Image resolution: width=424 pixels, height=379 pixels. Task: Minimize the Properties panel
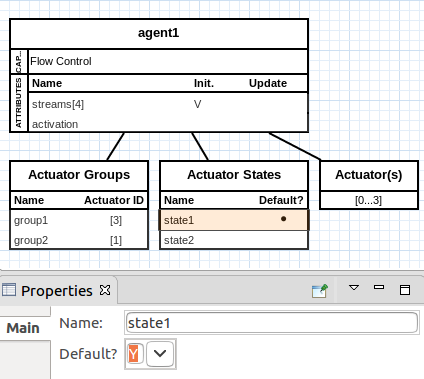point(379,287)
